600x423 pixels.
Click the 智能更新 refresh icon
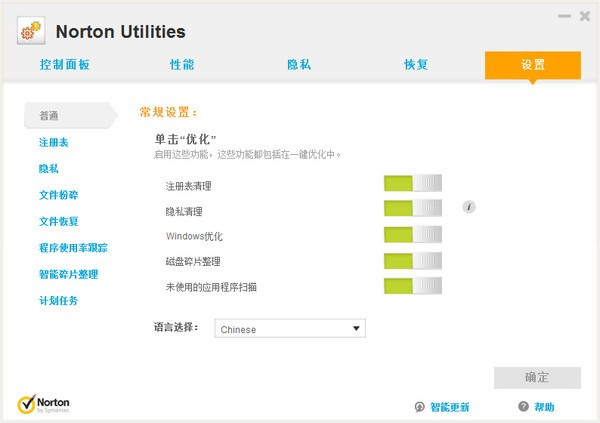coord(420,407)
